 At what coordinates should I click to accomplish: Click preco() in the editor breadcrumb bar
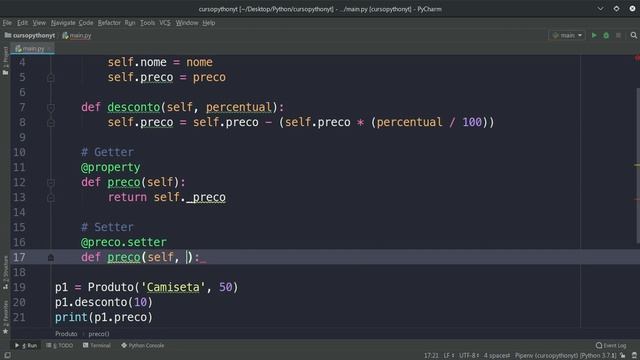99,334
